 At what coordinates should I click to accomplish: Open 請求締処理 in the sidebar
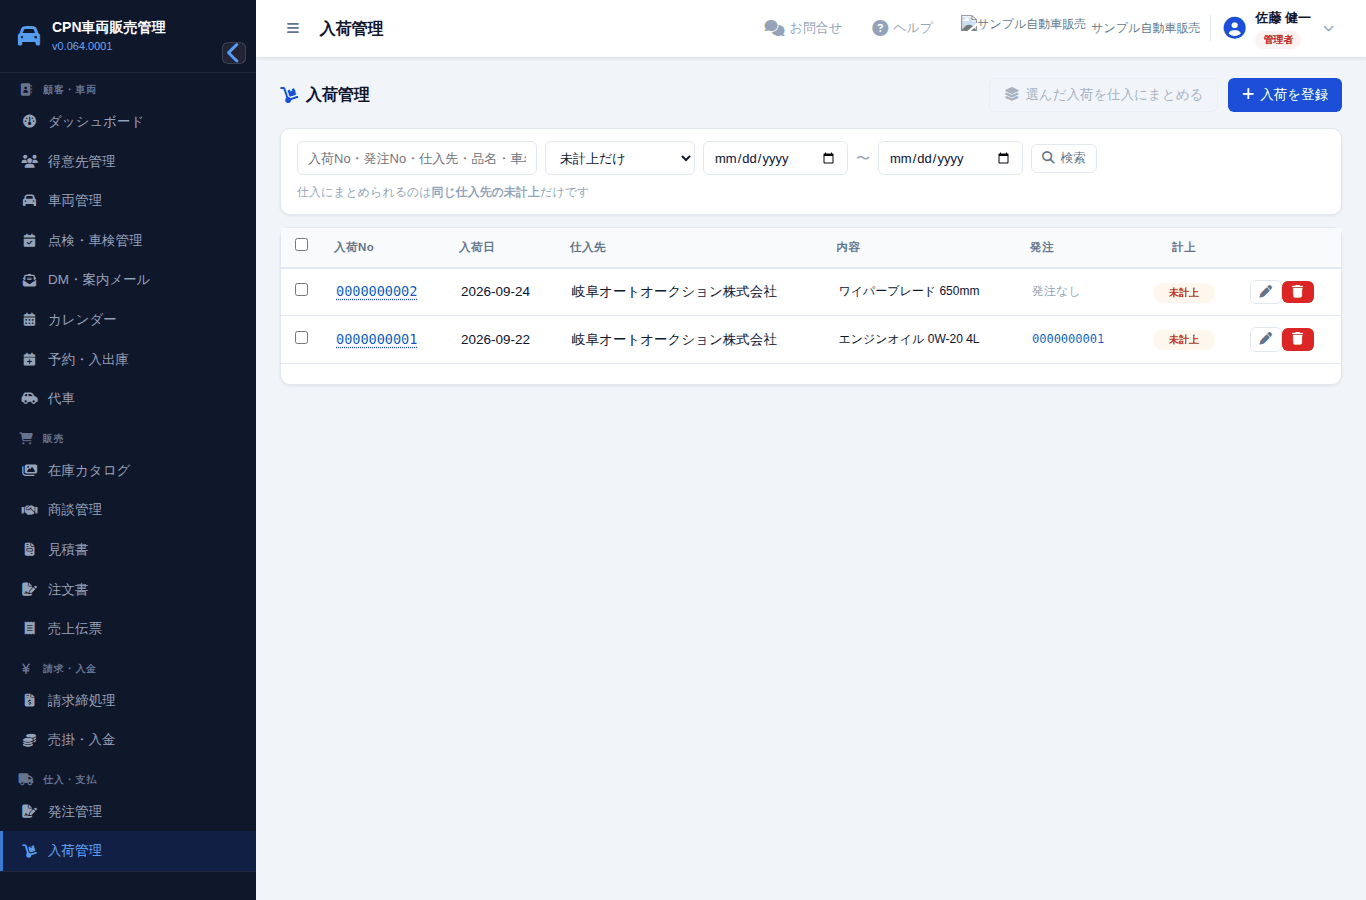pos(128,700)
